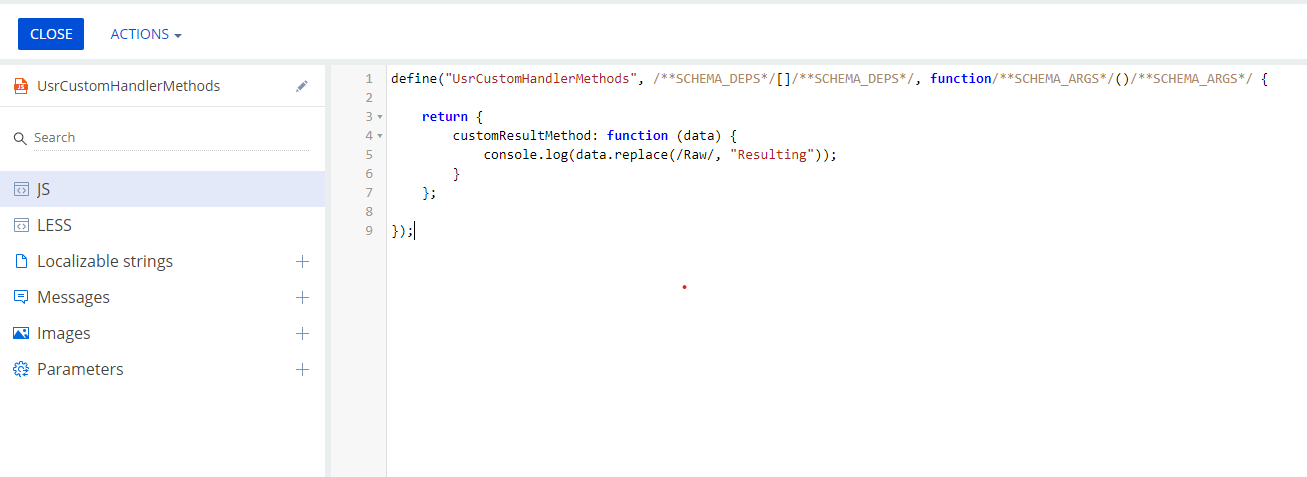The height and width of the screenshot is (477, 1307).
Task: Click the orange JS schema file icon
Action: tap(20, 86)
